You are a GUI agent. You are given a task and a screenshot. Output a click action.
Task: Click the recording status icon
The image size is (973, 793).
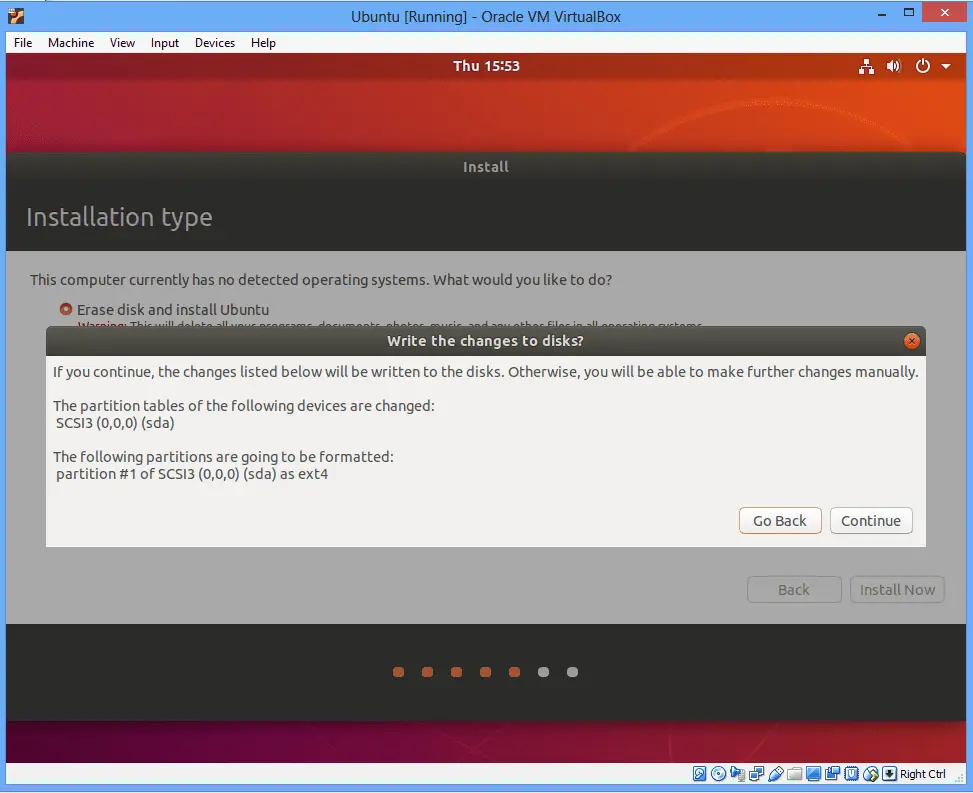[833, 774]
